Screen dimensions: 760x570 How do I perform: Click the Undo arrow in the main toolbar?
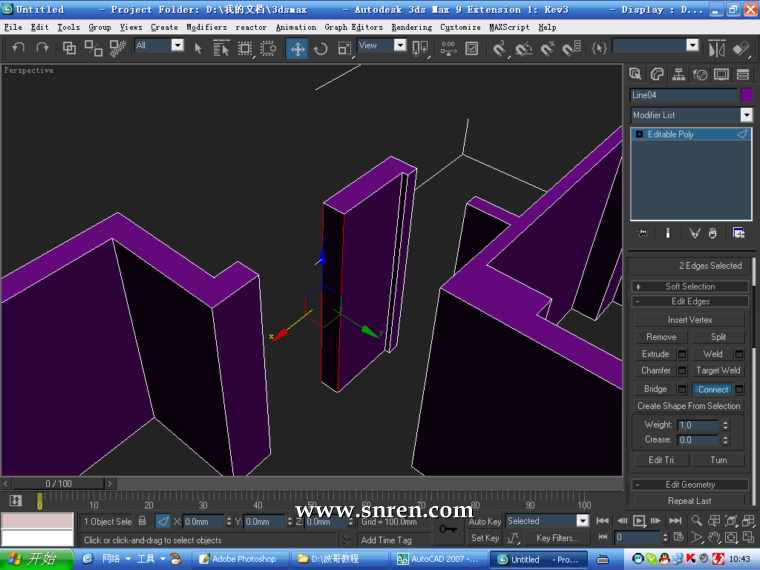click(18, 47)
